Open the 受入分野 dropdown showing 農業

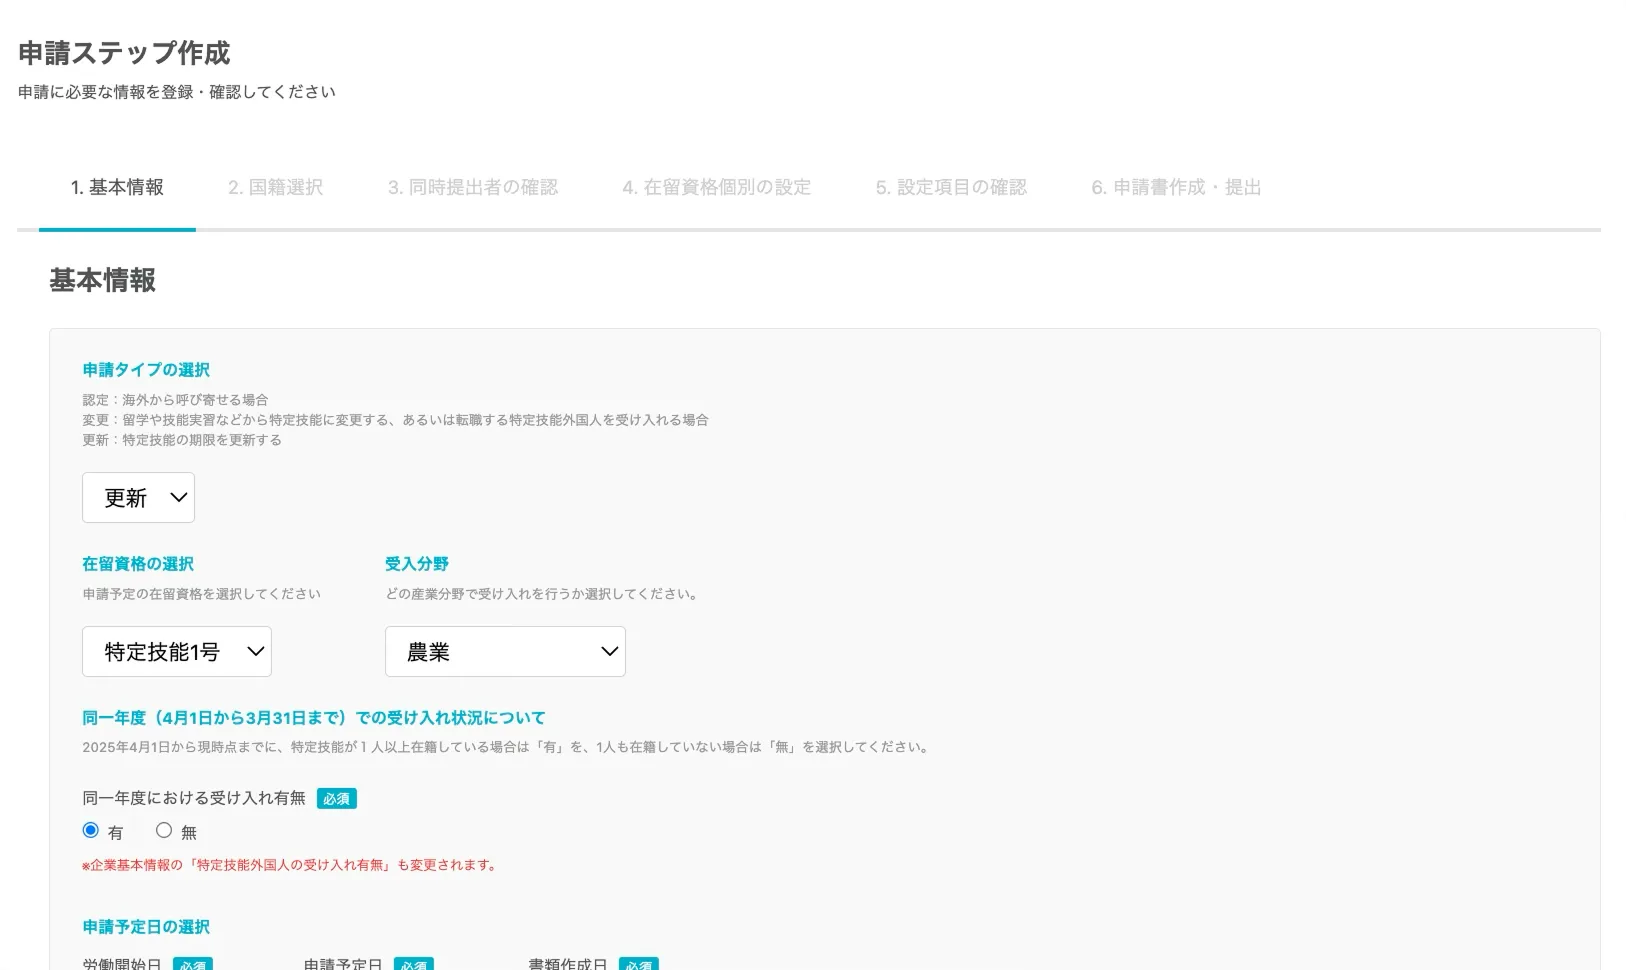coord(504,651)
